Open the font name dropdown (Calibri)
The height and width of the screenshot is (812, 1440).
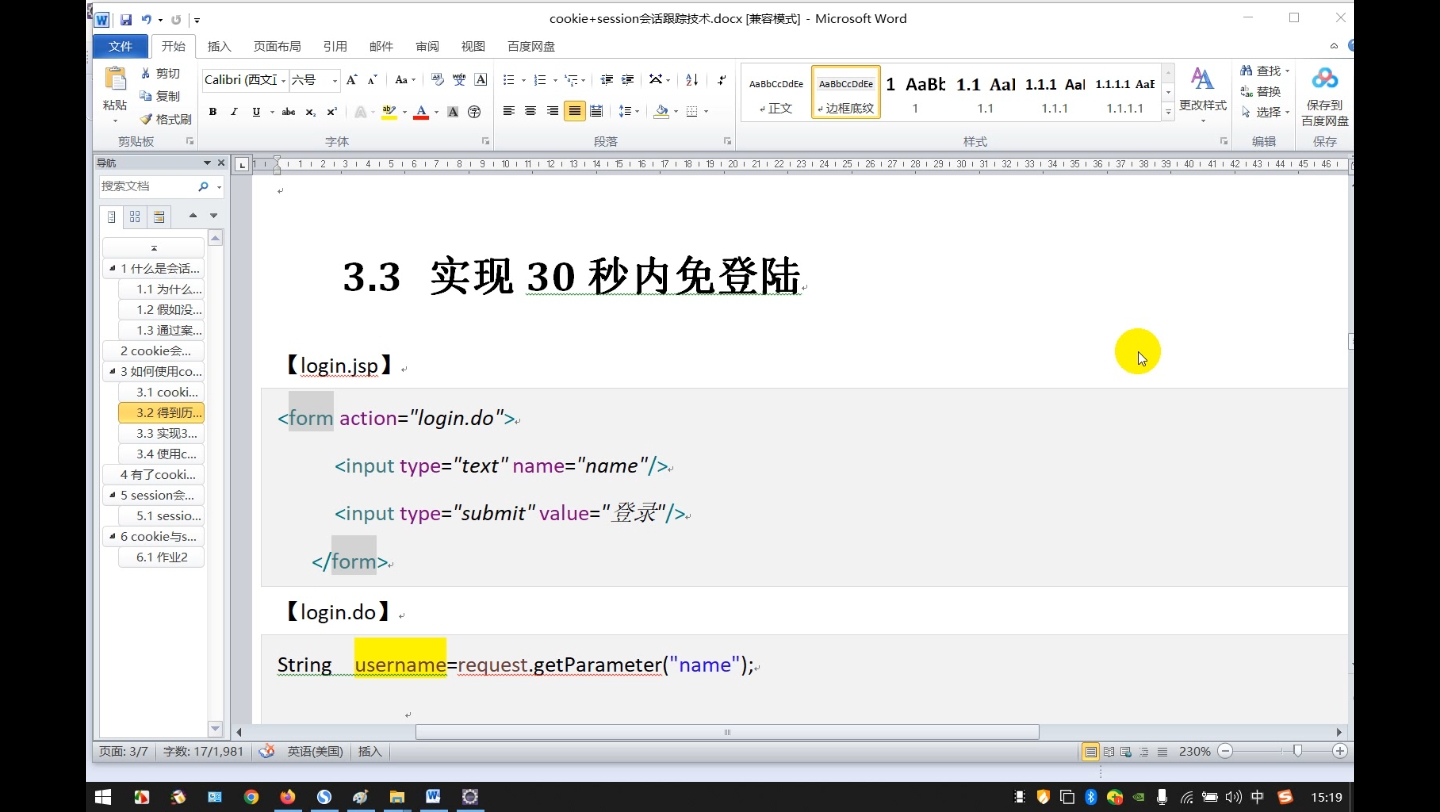click(284, 80)
